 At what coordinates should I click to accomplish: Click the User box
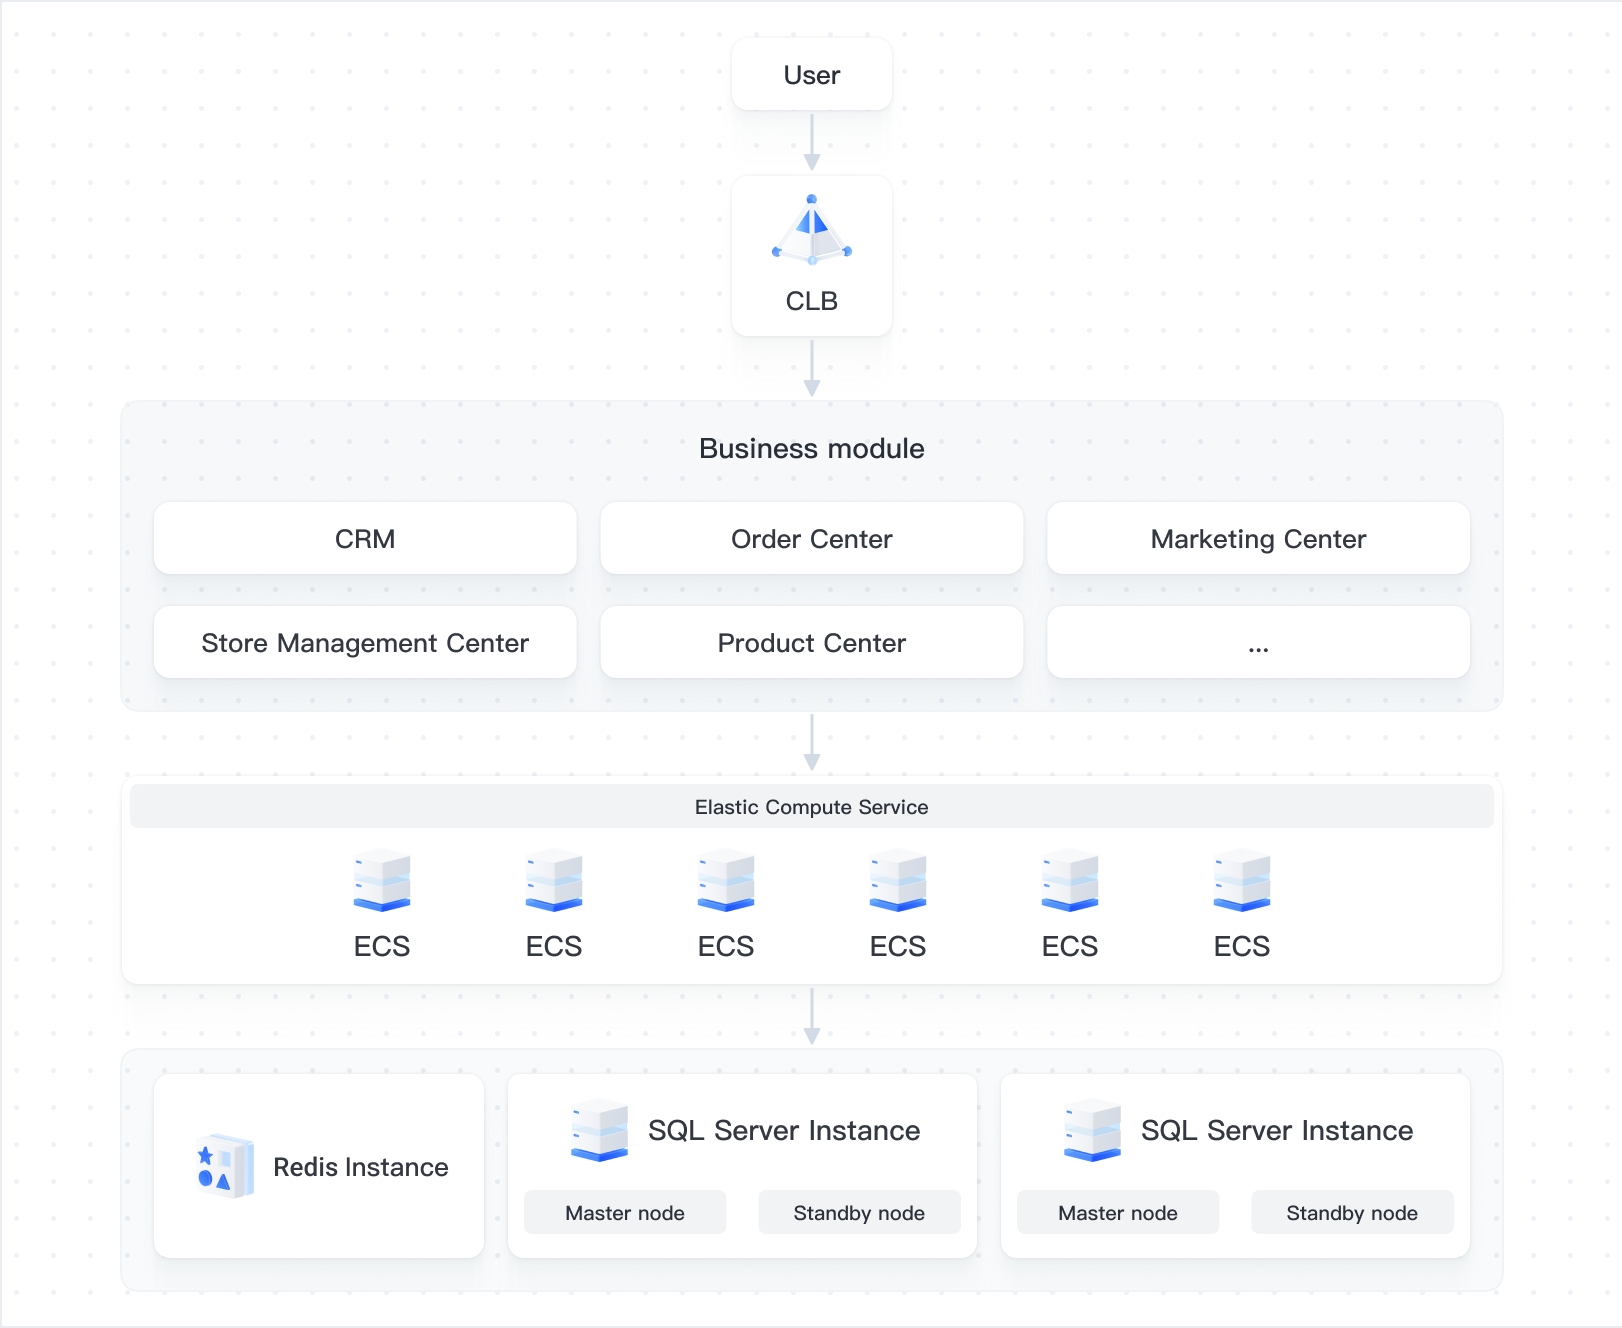811,75
